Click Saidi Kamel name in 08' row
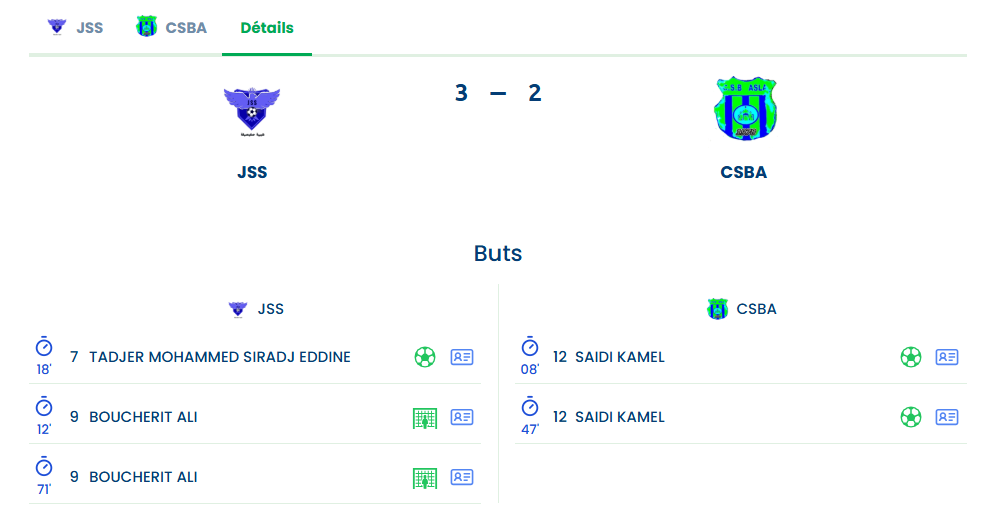Viewport: 996px width, 519px height. (619, 357)
